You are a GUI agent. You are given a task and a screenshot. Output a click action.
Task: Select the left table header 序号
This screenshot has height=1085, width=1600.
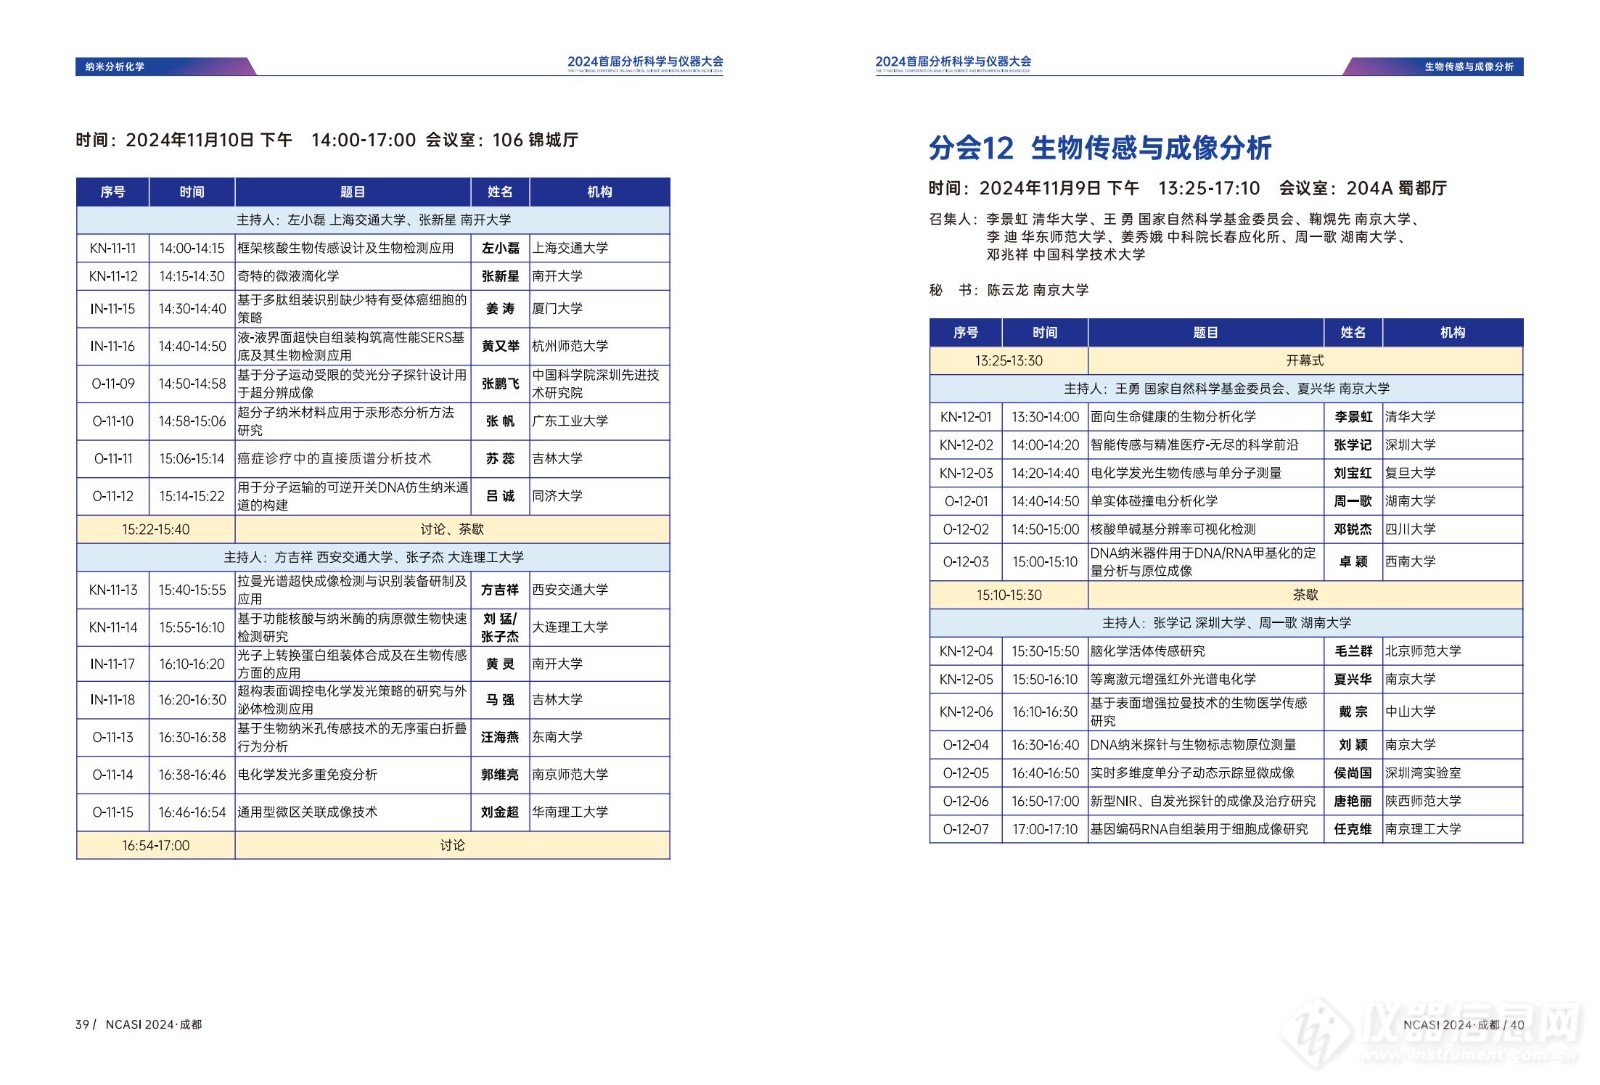113,192
